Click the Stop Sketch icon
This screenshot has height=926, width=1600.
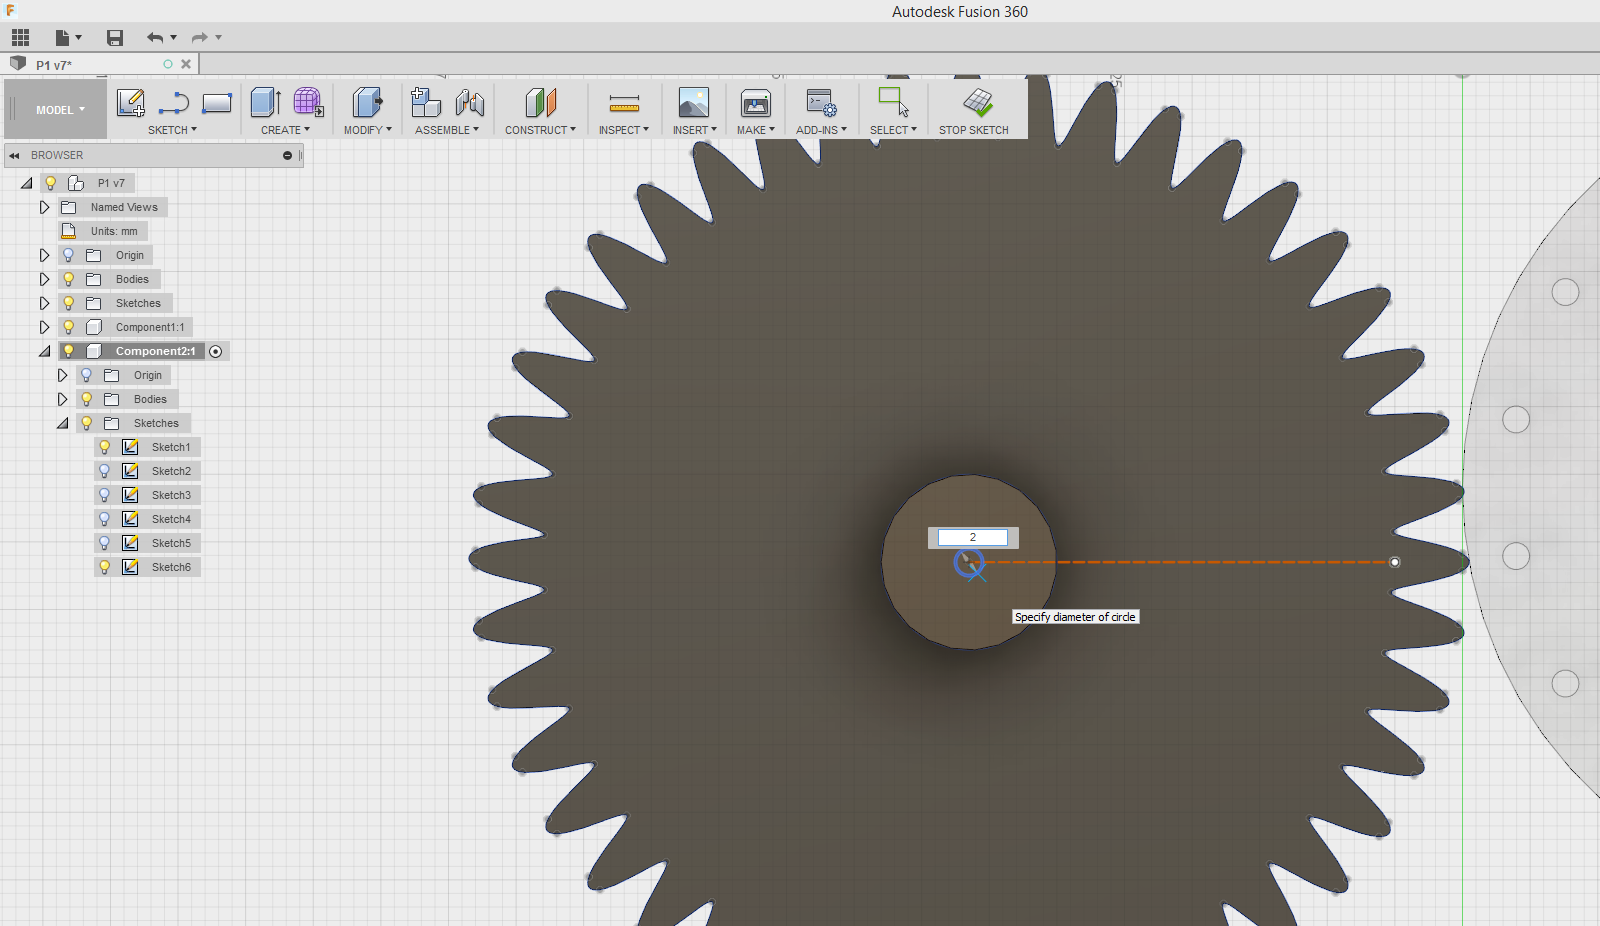977,102
